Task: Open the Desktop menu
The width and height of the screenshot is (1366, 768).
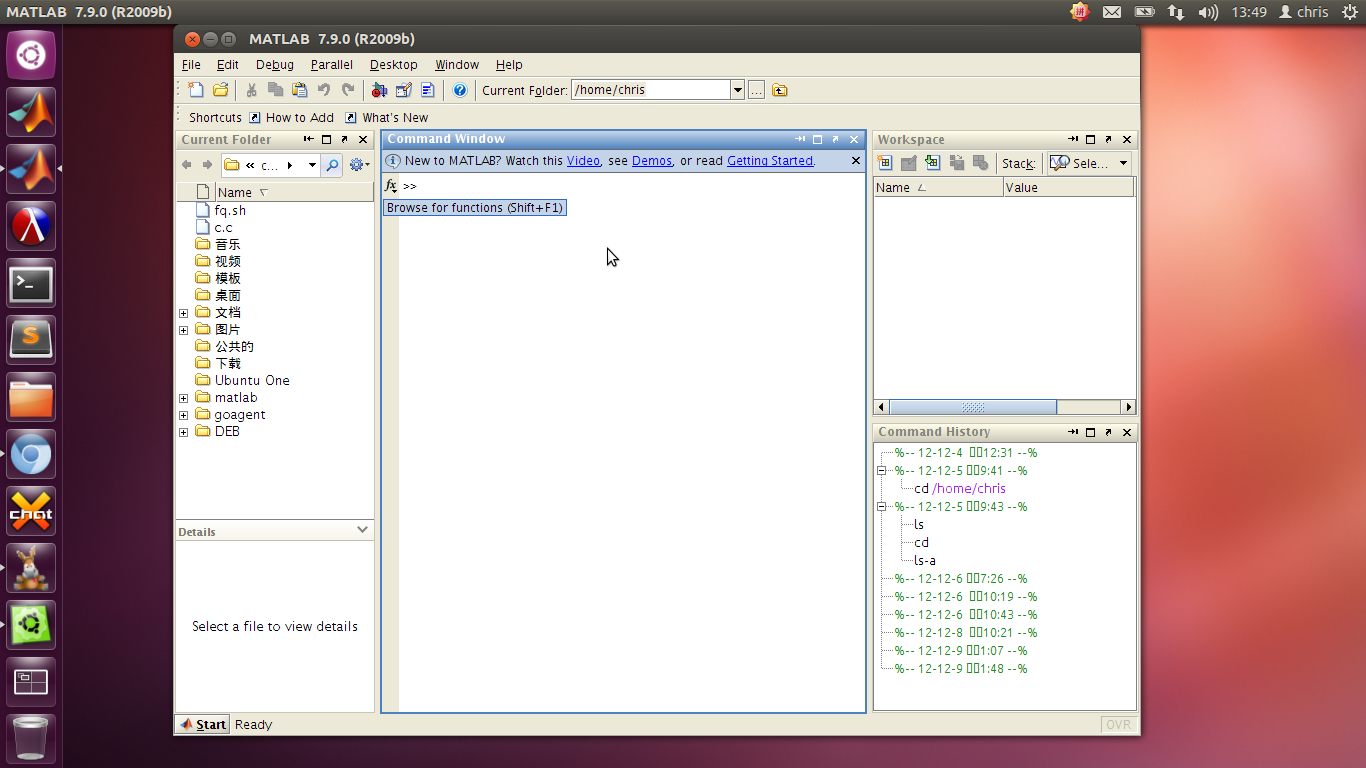Action: click(x=393, y=65)
